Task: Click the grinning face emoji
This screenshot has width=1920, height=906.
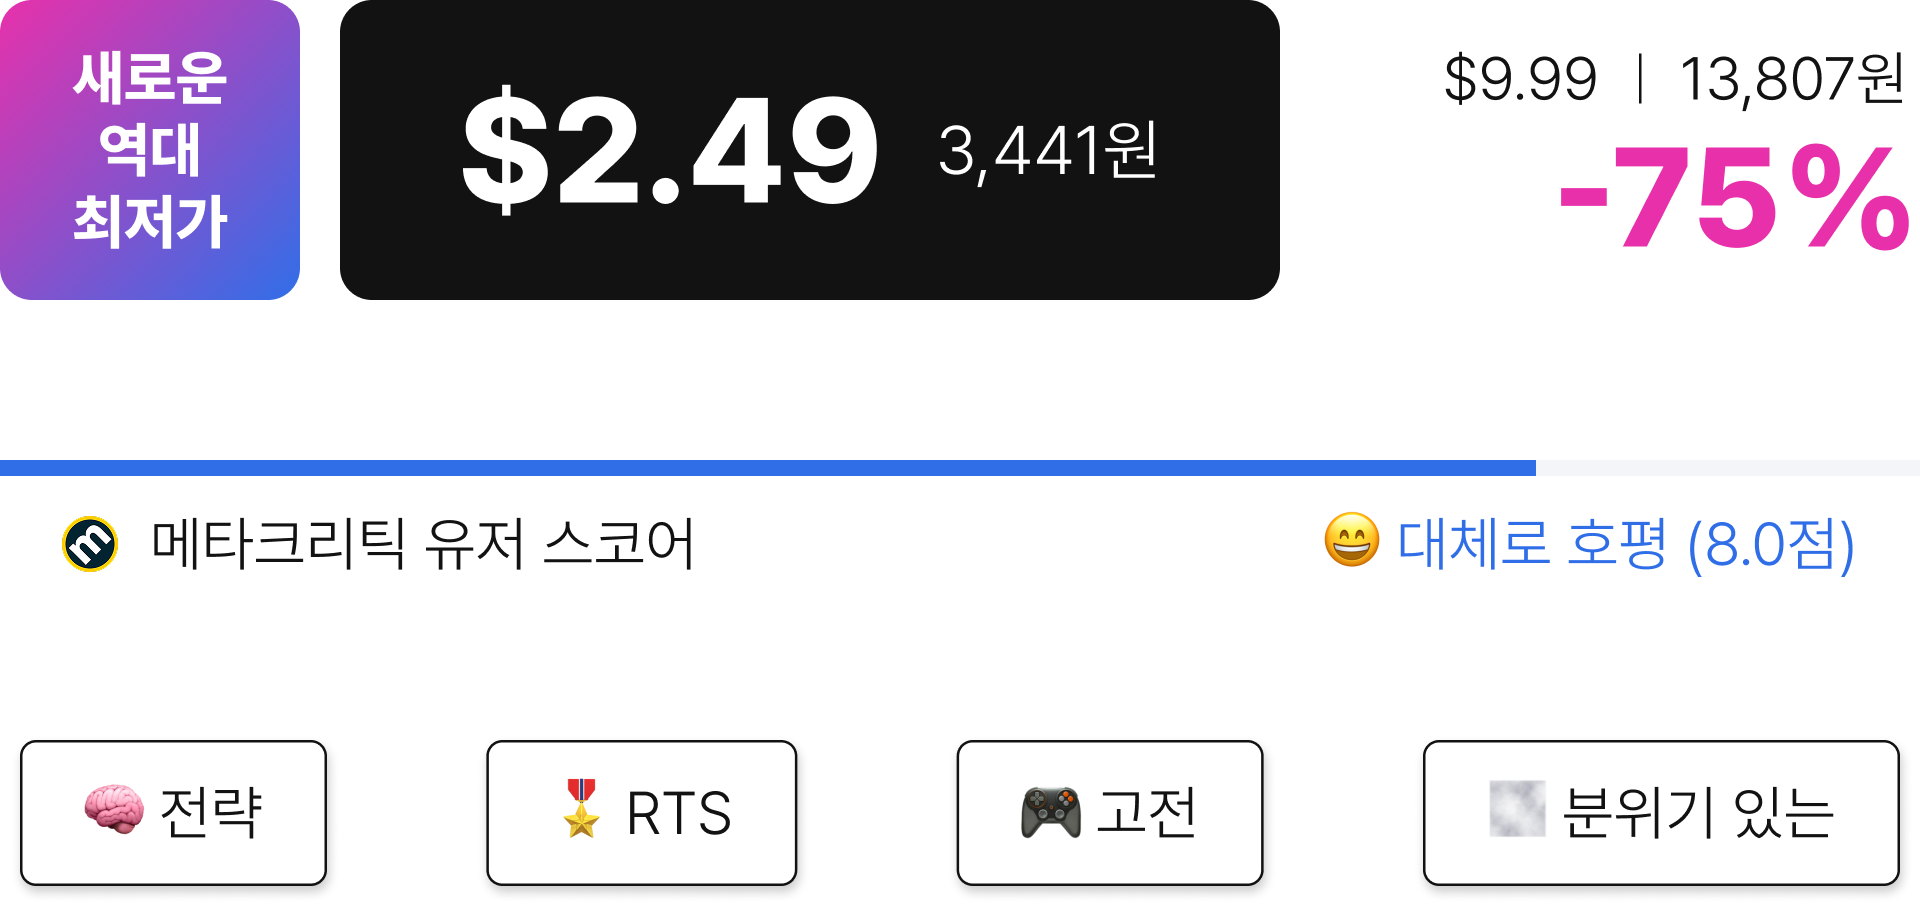Action: click(1351, 541)
